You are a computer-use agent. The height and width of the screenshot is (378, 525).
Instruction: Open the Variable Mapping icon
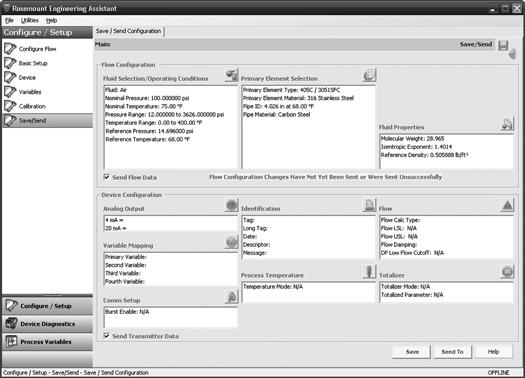[231, 242]
